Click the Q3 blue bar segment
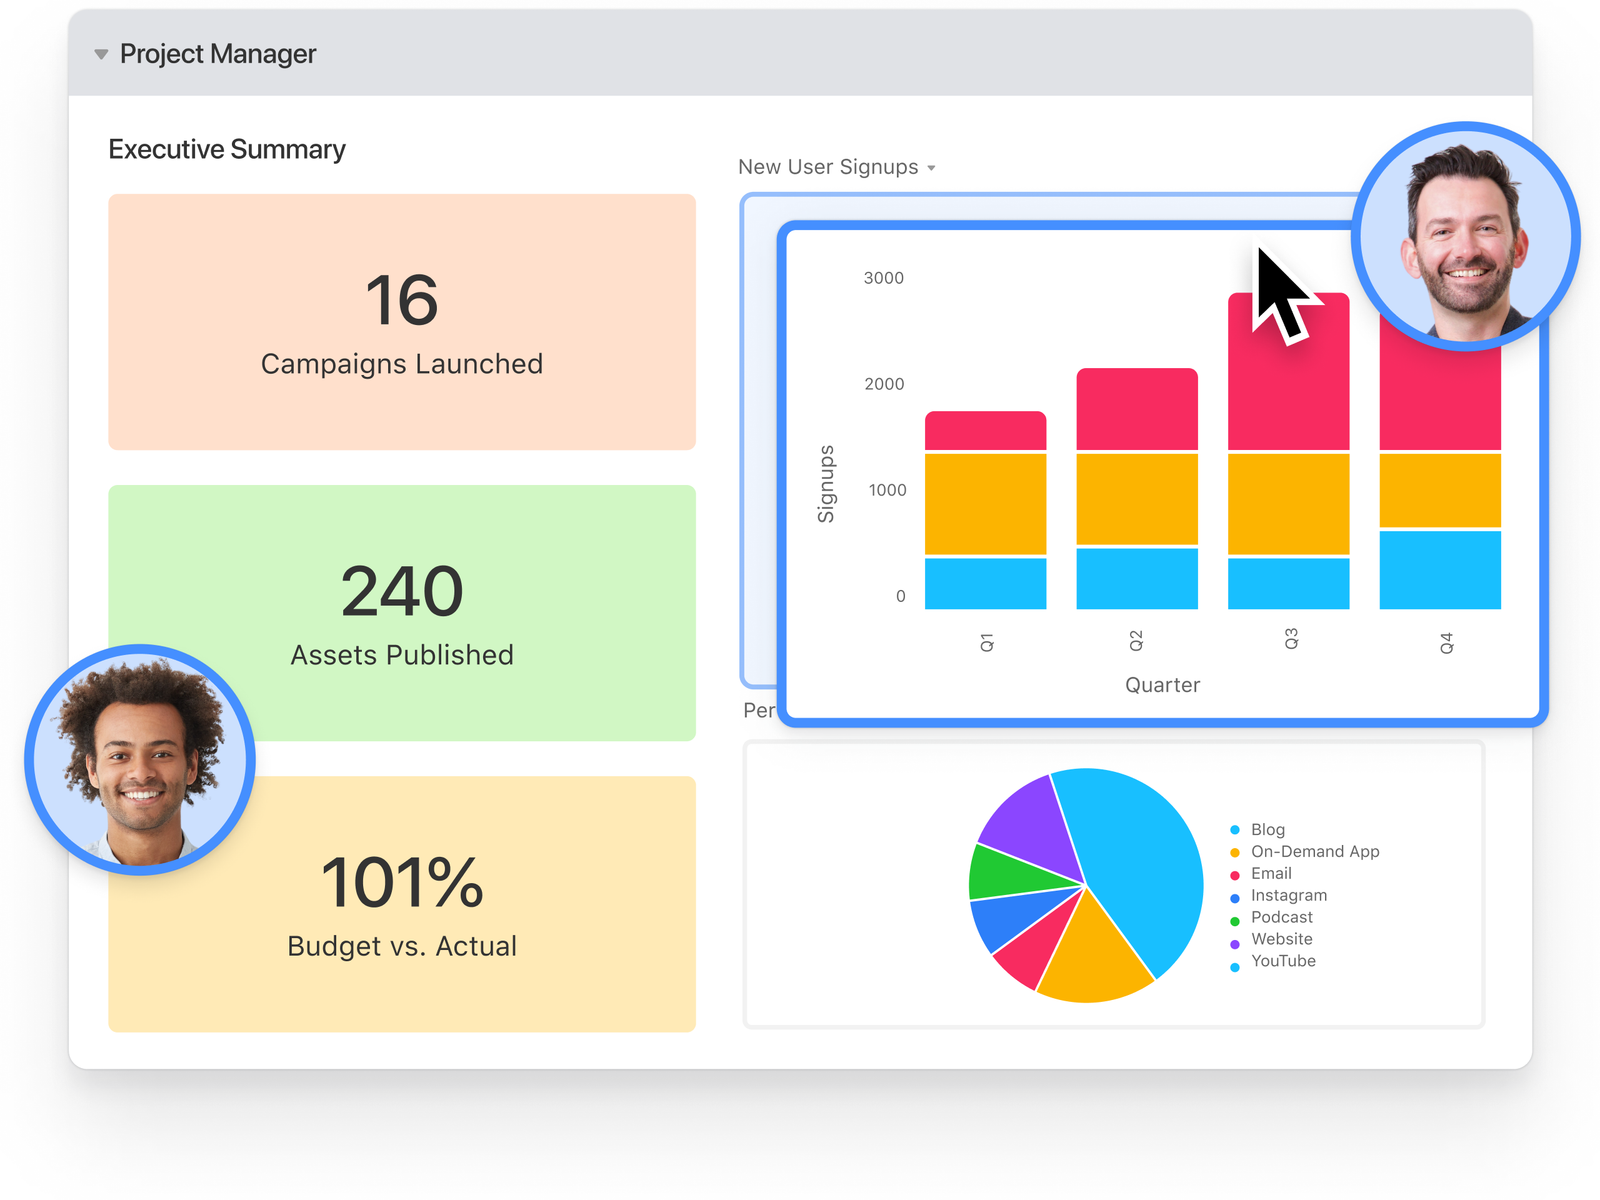 (x=1289, y=584)
